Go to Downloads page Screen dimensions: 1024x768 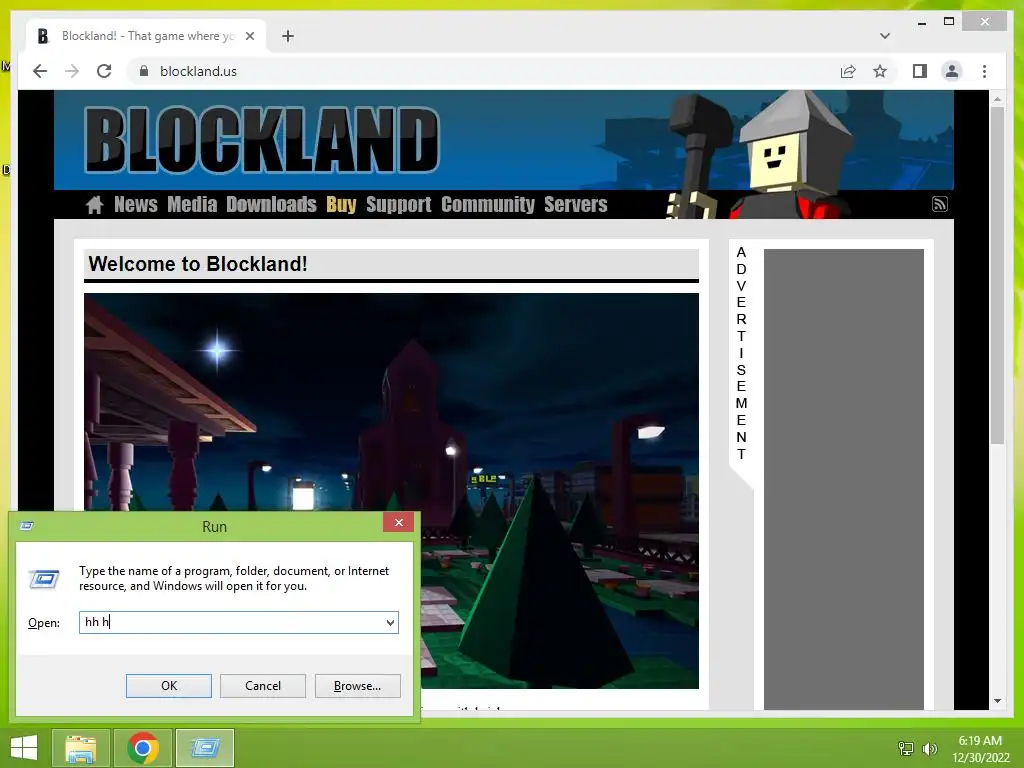click(271, 204)
